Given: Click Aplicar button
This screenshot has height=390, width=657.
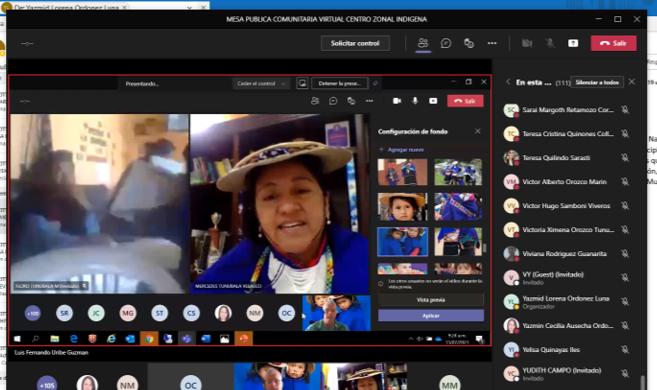Looking at the screenshot, I should 431,315.
